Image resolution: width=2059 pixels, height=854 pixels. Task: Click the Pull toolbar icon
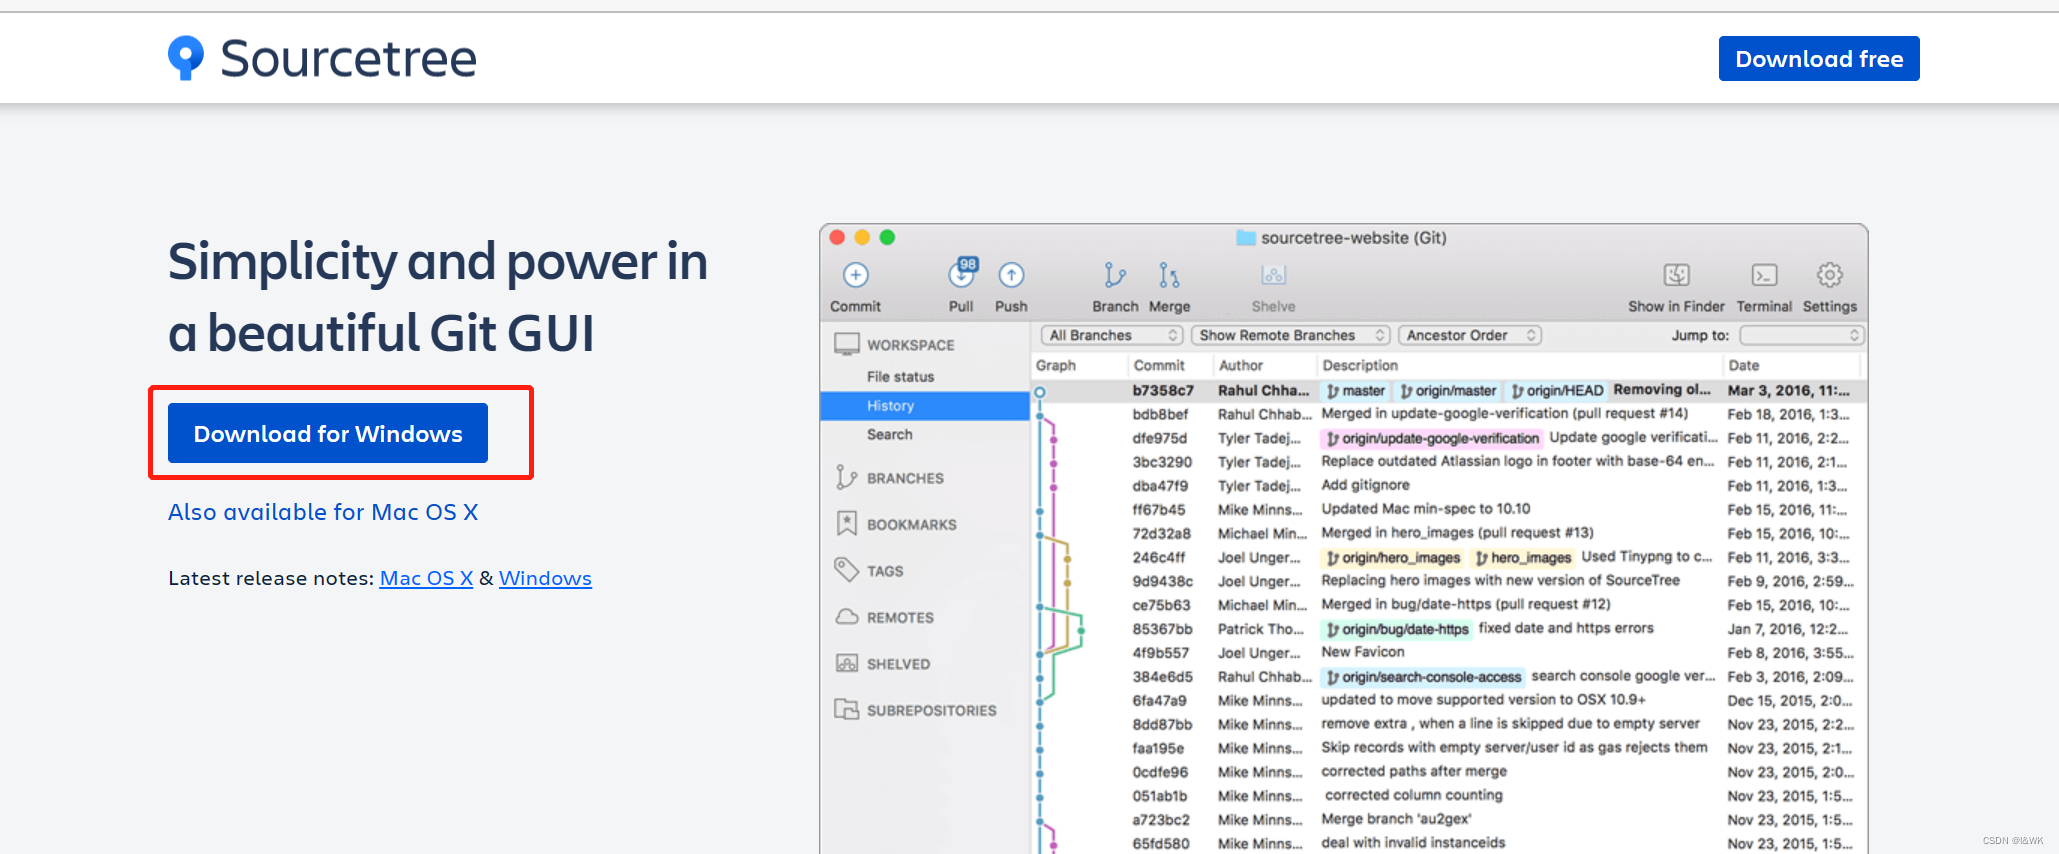962,273
